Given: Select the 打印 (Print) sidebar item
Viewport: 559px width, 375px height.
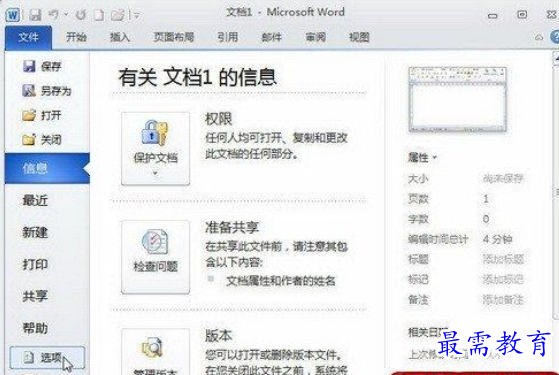Looking at the screenshot, I should [35, 264].
